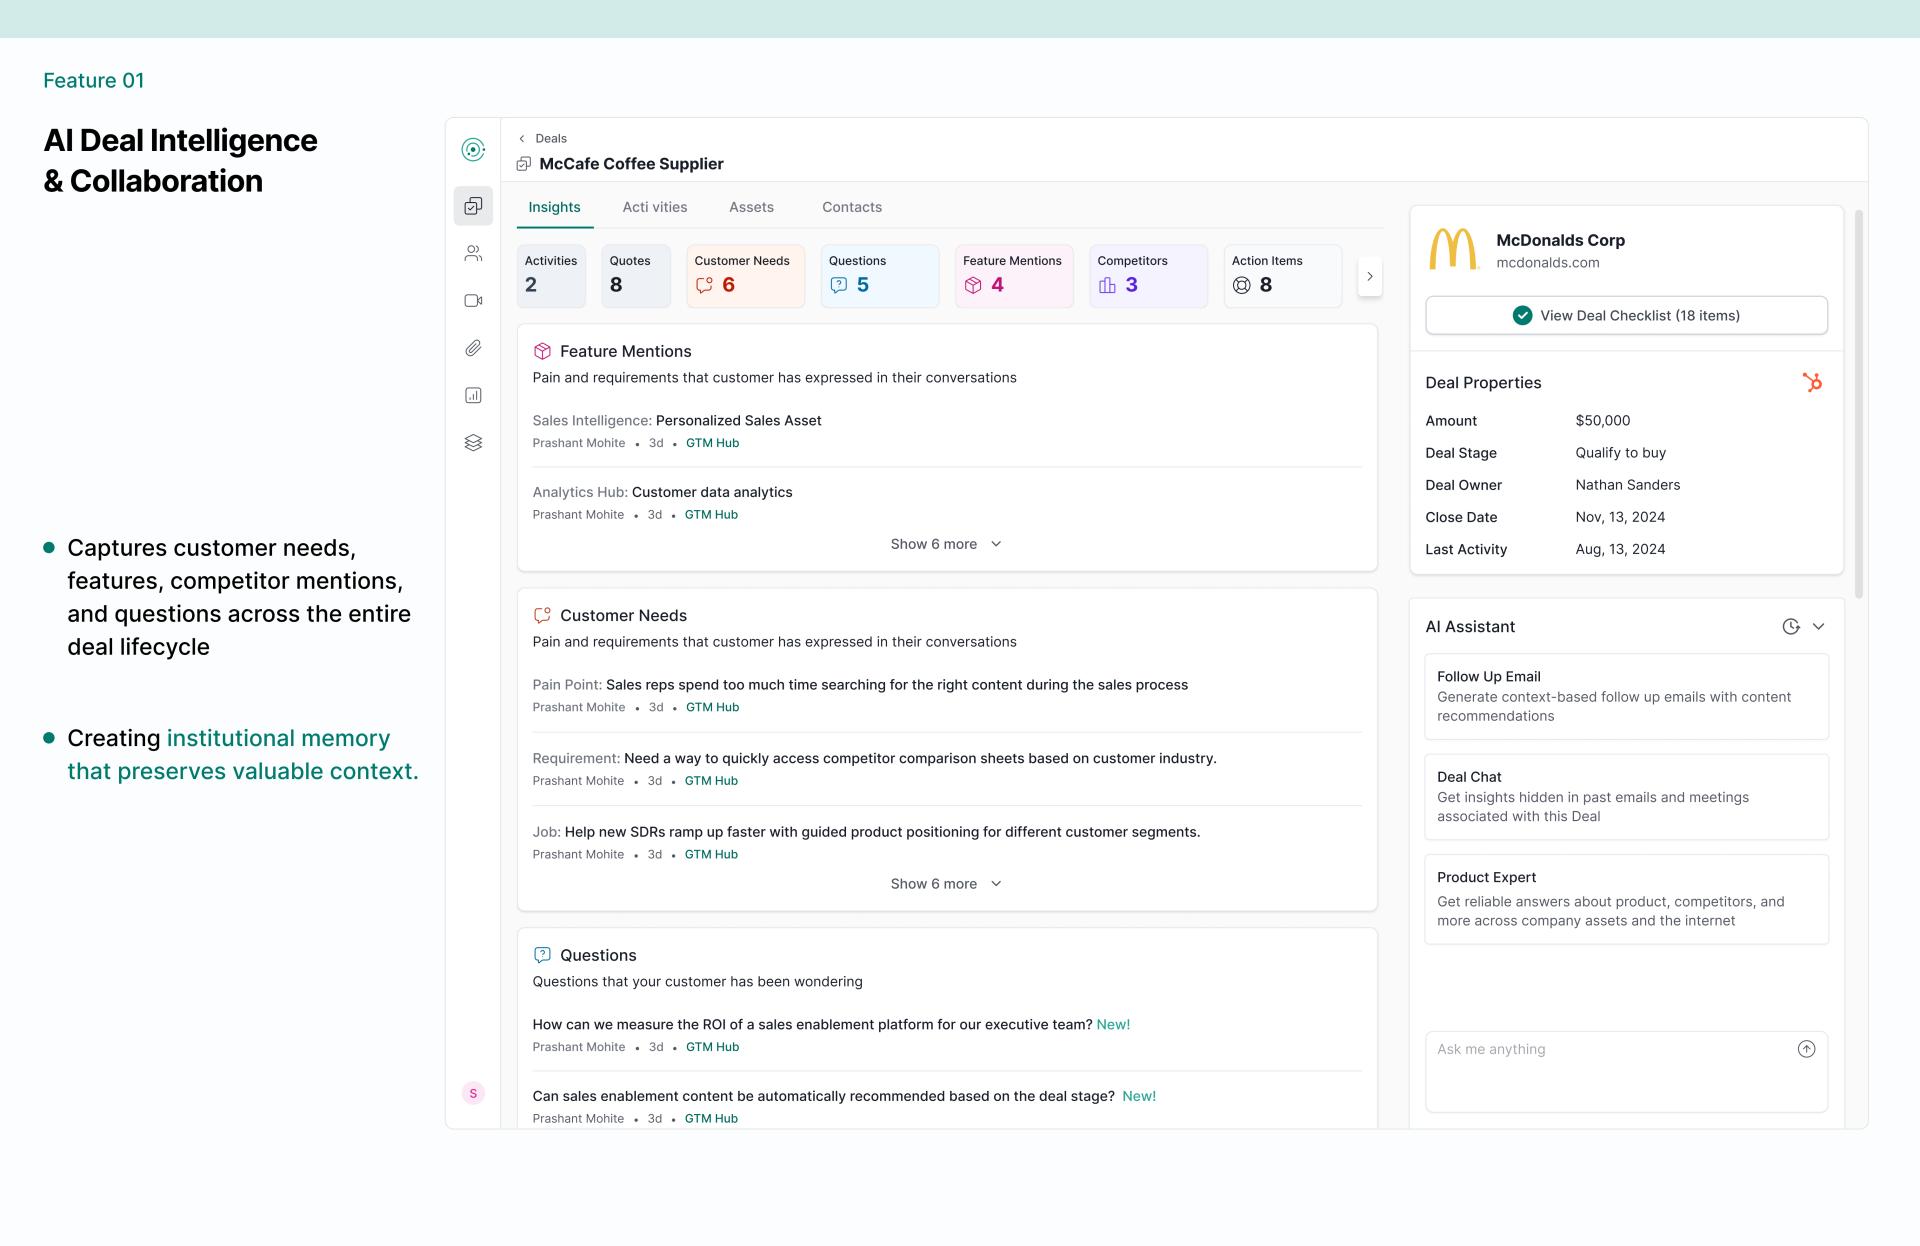This screenshot has height=1246, width=1920.
Task: Open AI Assistant history clock icon
Action: point(1790,627)
